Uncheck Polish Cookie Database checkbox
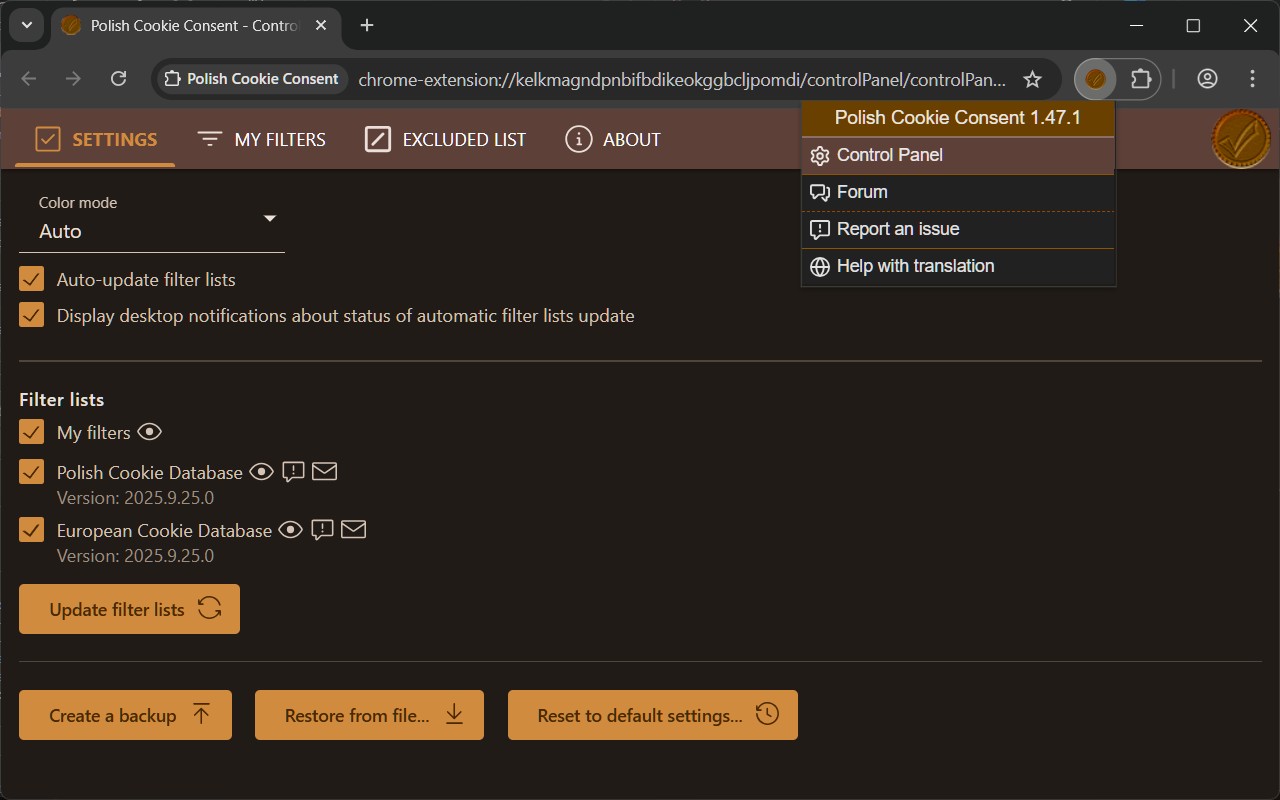This screenshot has width=1280, height=800. [32, 472]
